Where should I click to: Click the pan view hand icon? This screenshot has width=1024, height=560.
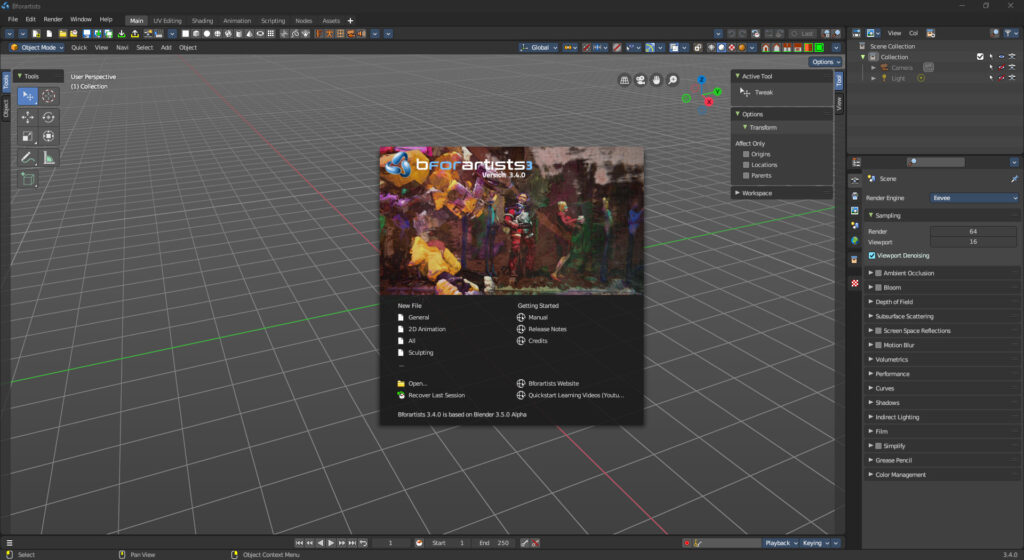click(x=656, y=80)
